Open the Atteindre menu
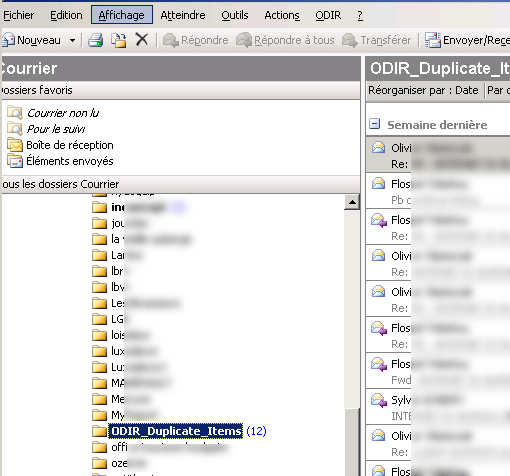 point(183,15)
